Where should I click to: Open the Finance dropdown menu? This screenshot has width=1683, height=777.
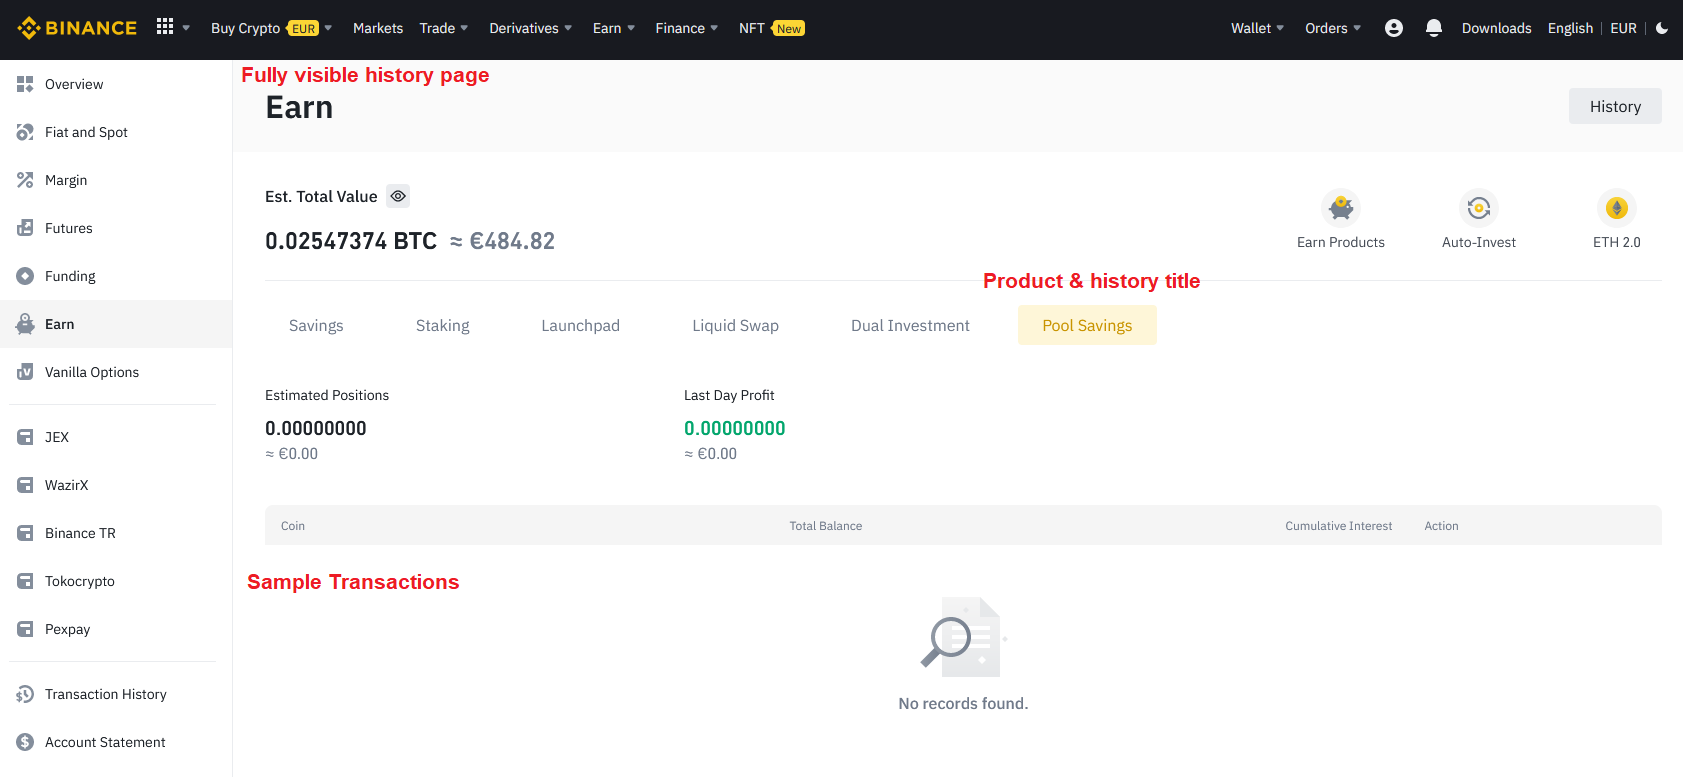(687, 28)
